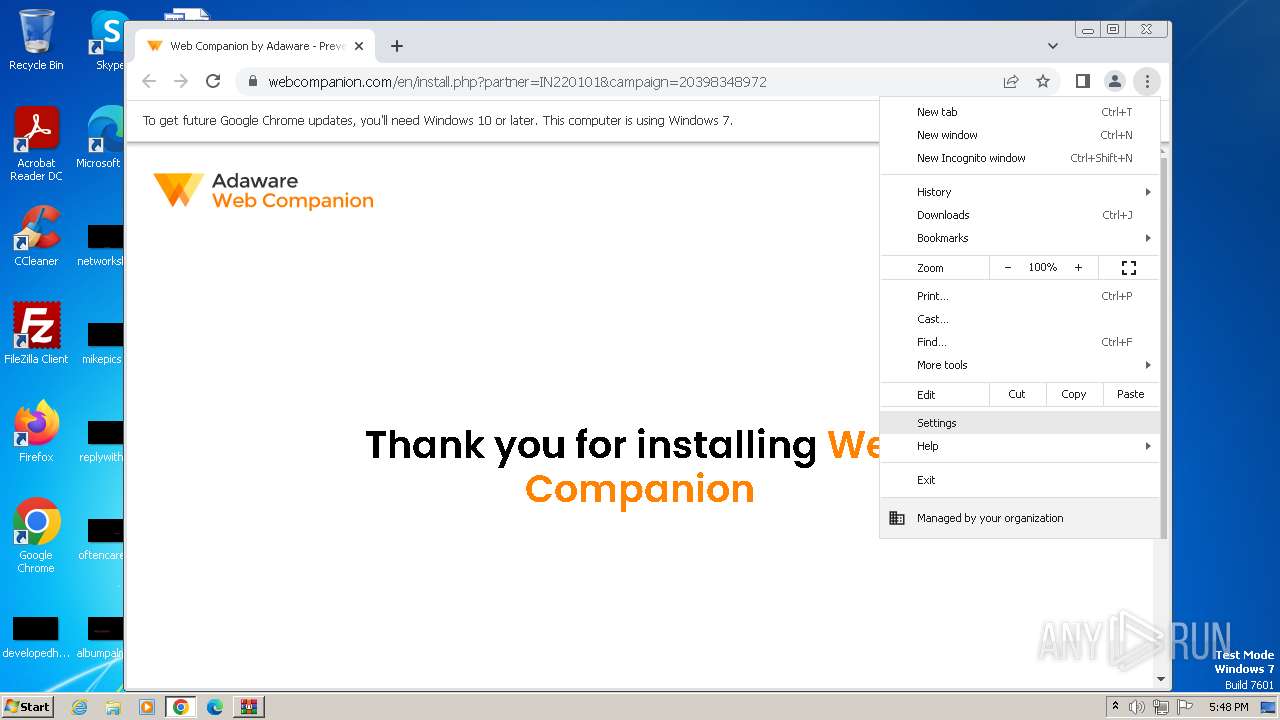Click the network tray icon
The height and width of the screenshot is (720, 1280).
click(1161, 707)
